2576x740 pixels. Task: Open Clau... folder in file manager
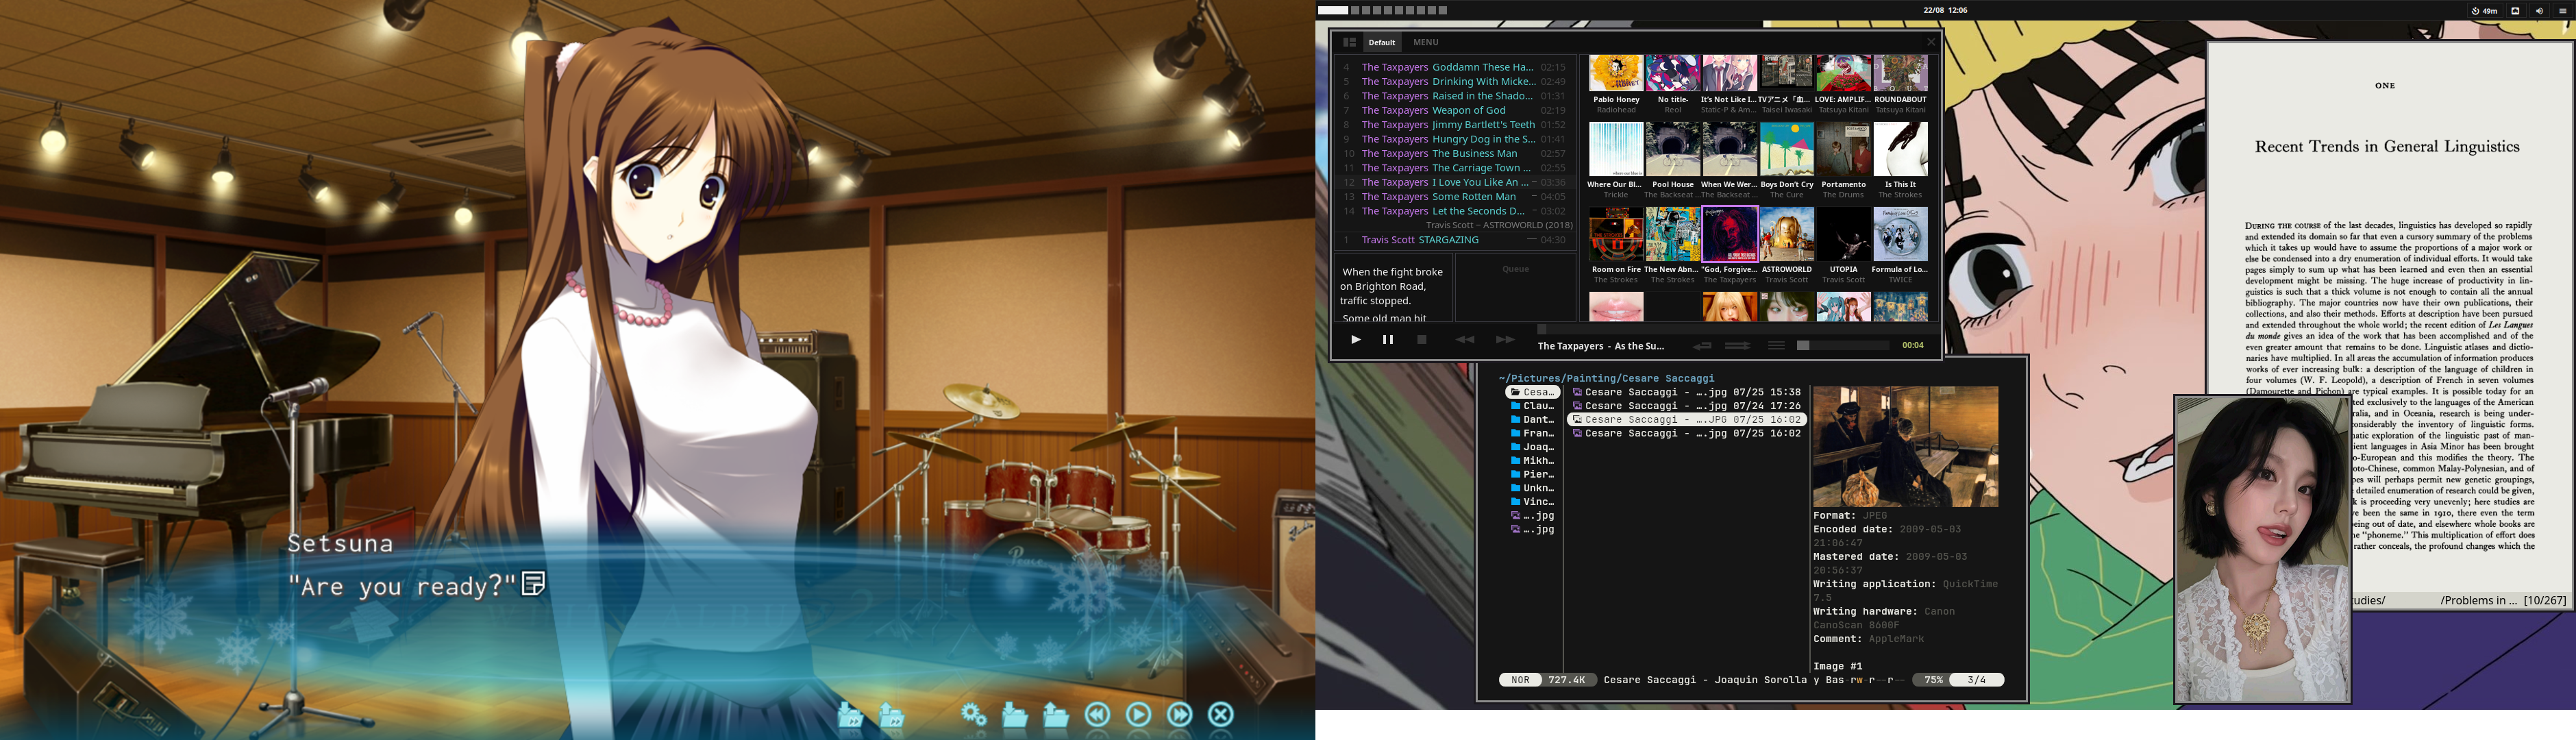1533,406
